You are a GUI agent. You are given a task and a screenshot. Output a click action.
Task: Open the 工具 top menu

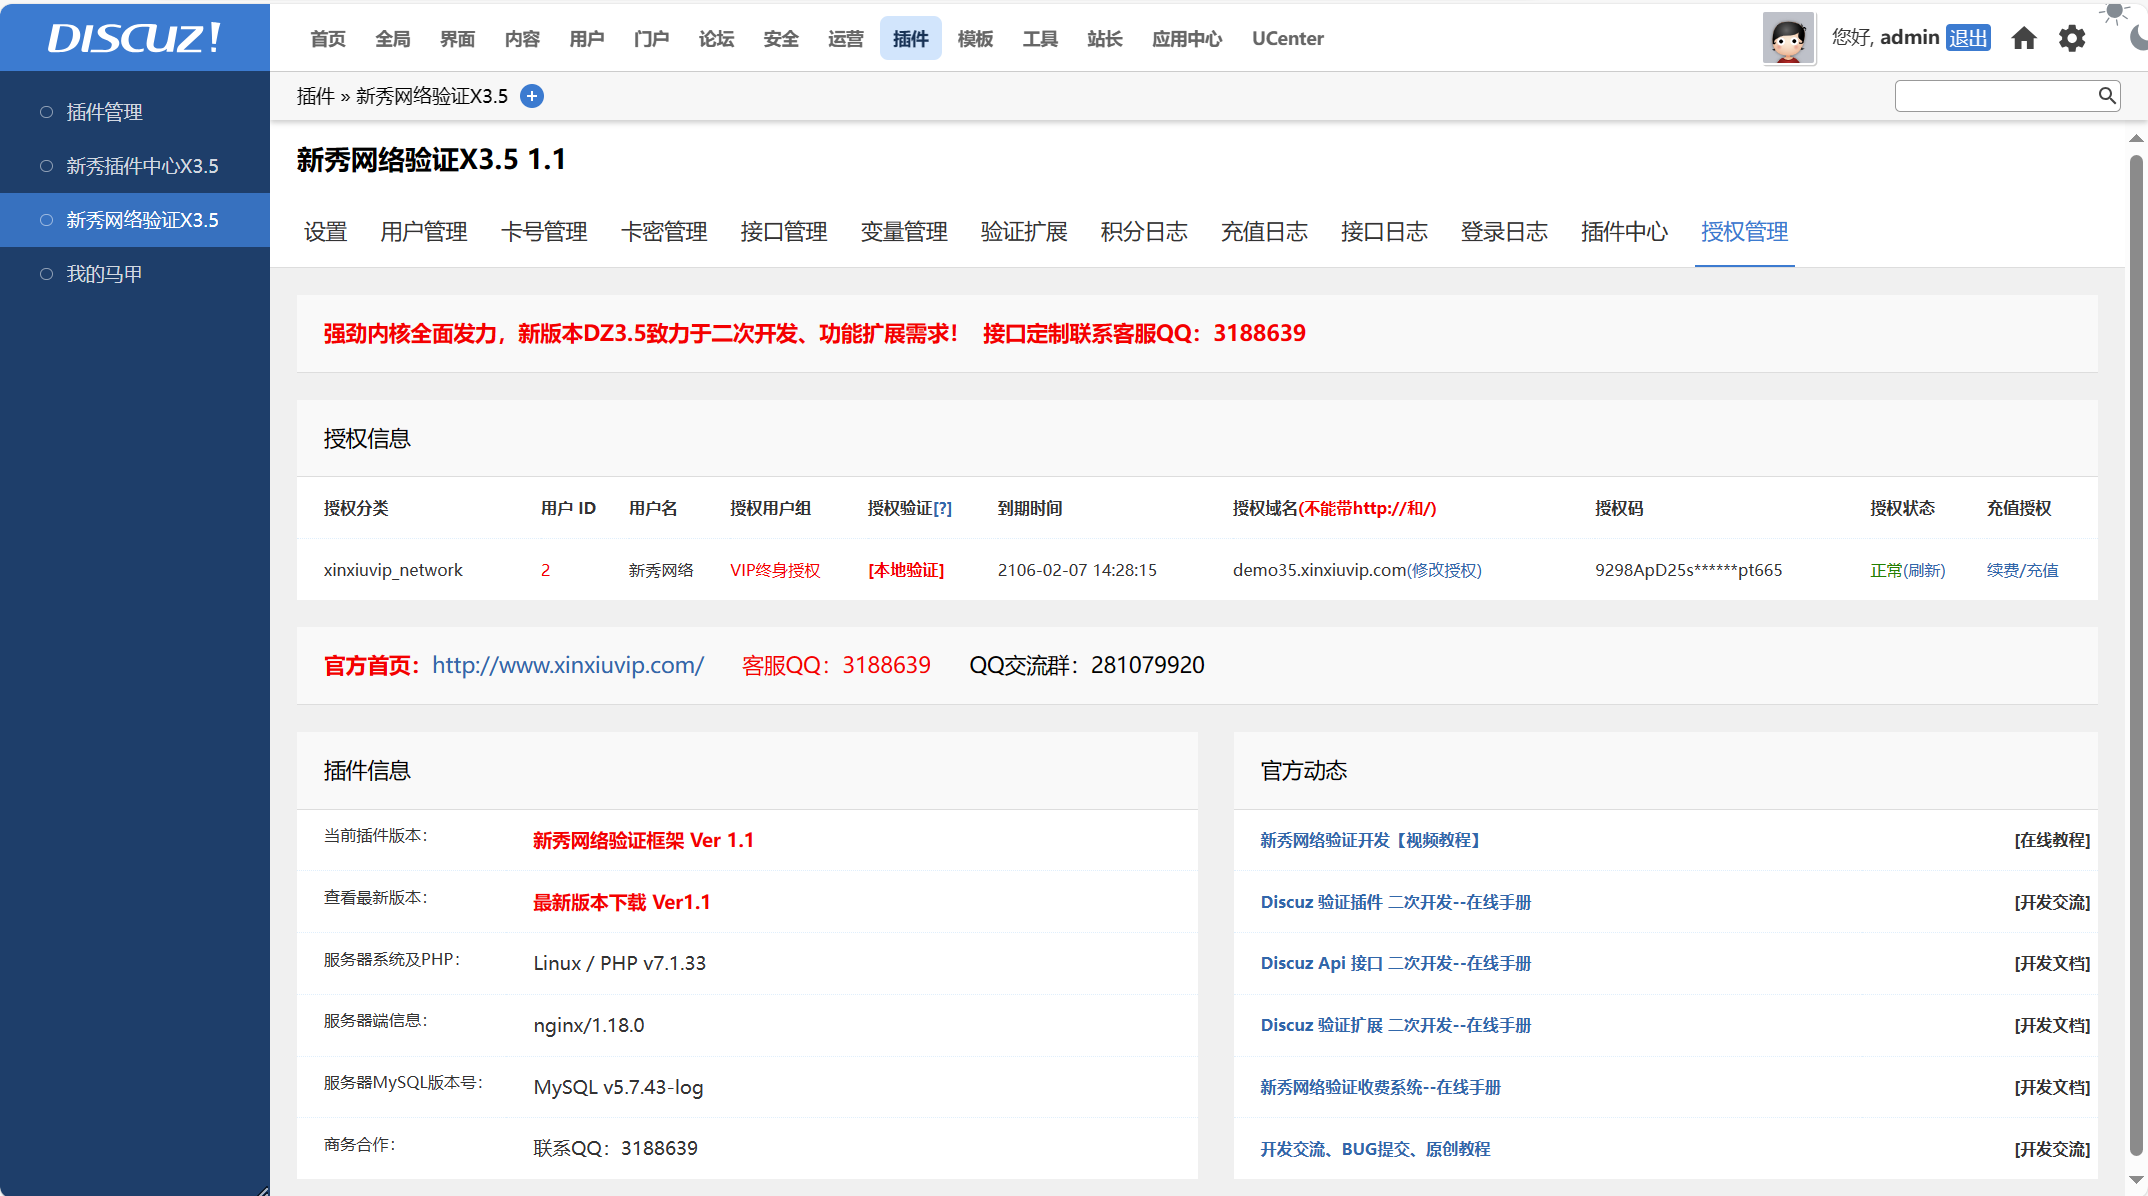(x=1040, y=38)
